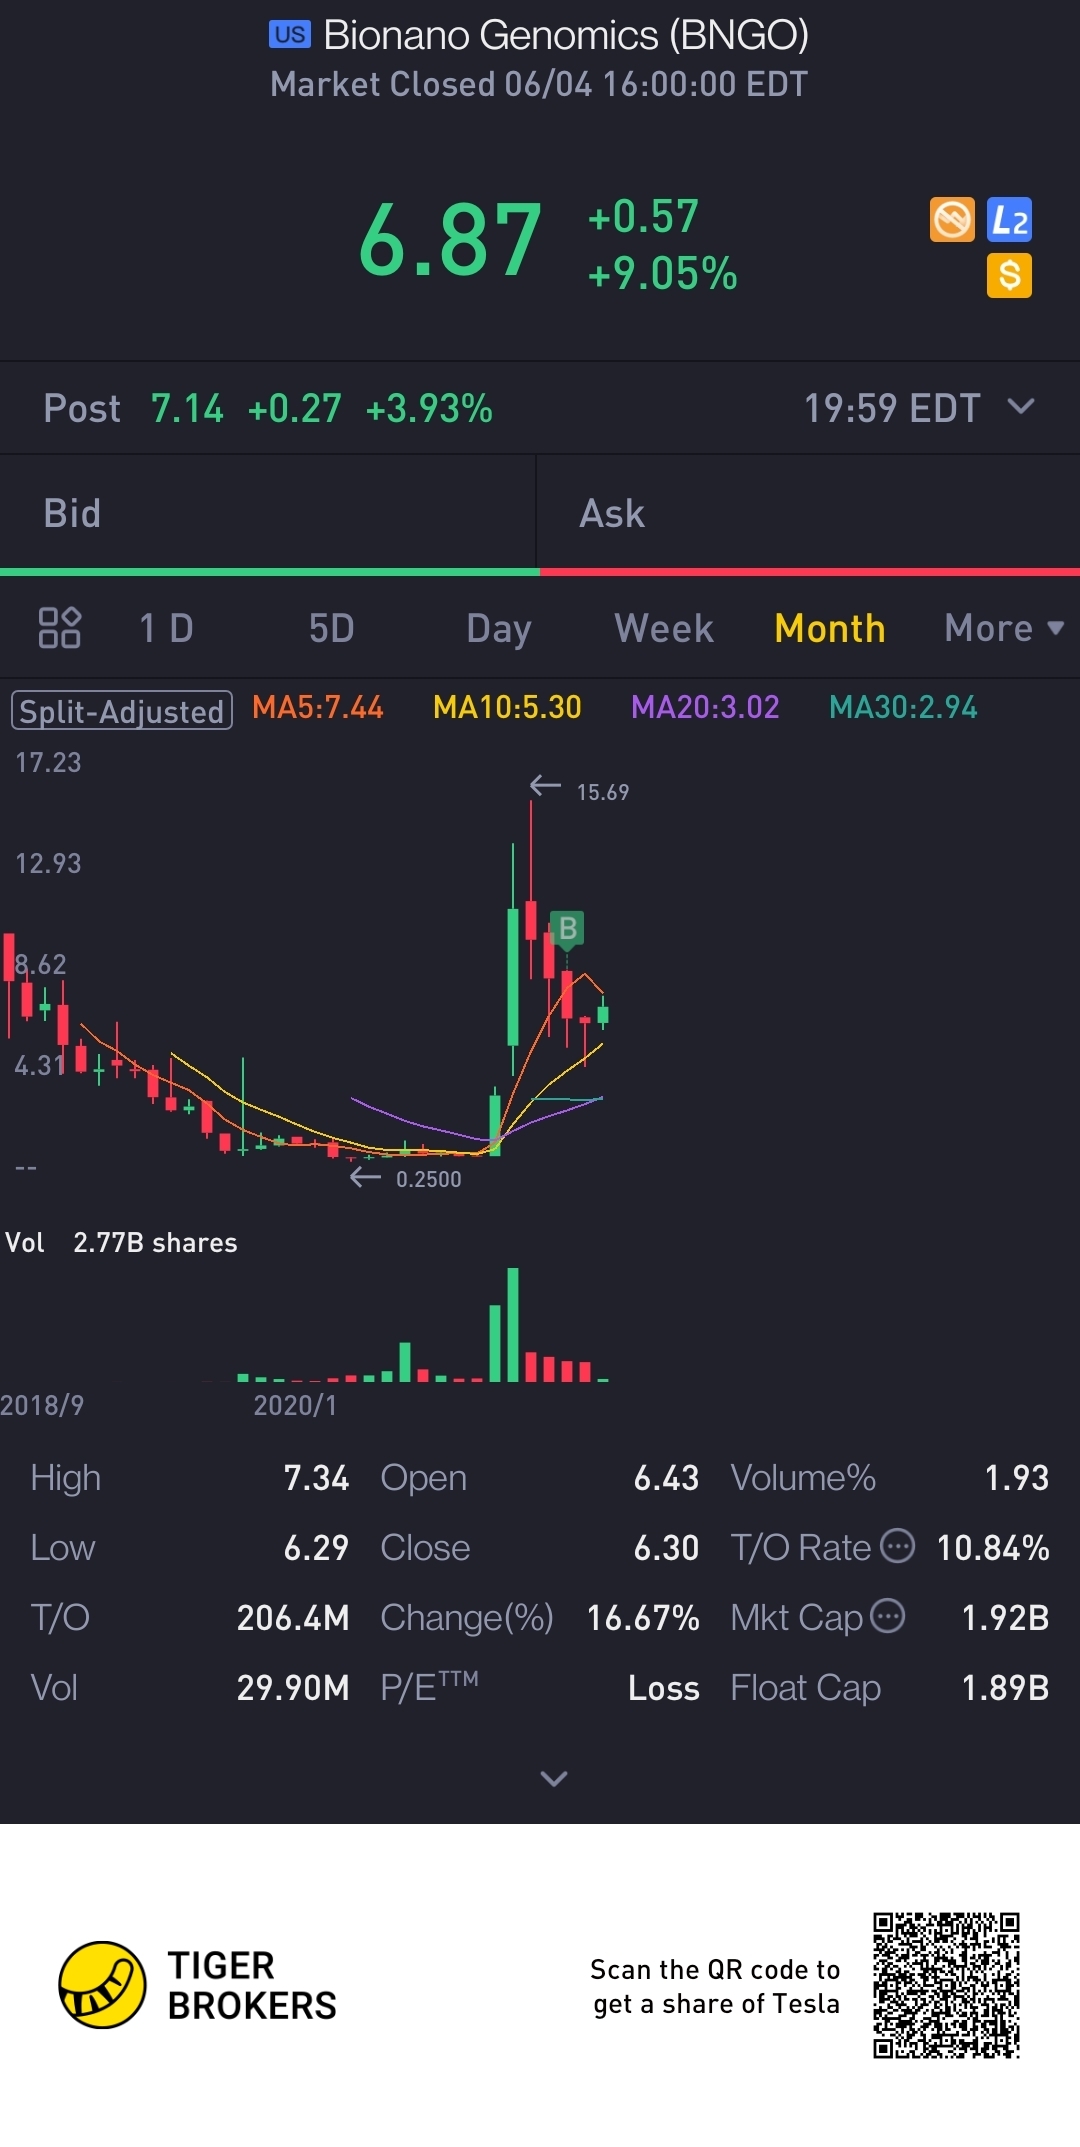The height and width of the screenshot is (2147, 1080).
Task: Toggle the Split-Adjusted button
Action: coord(122,710)
